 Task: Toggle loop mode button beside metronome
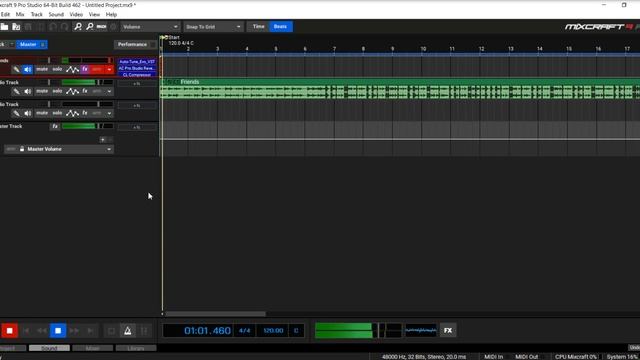[111, 331]
